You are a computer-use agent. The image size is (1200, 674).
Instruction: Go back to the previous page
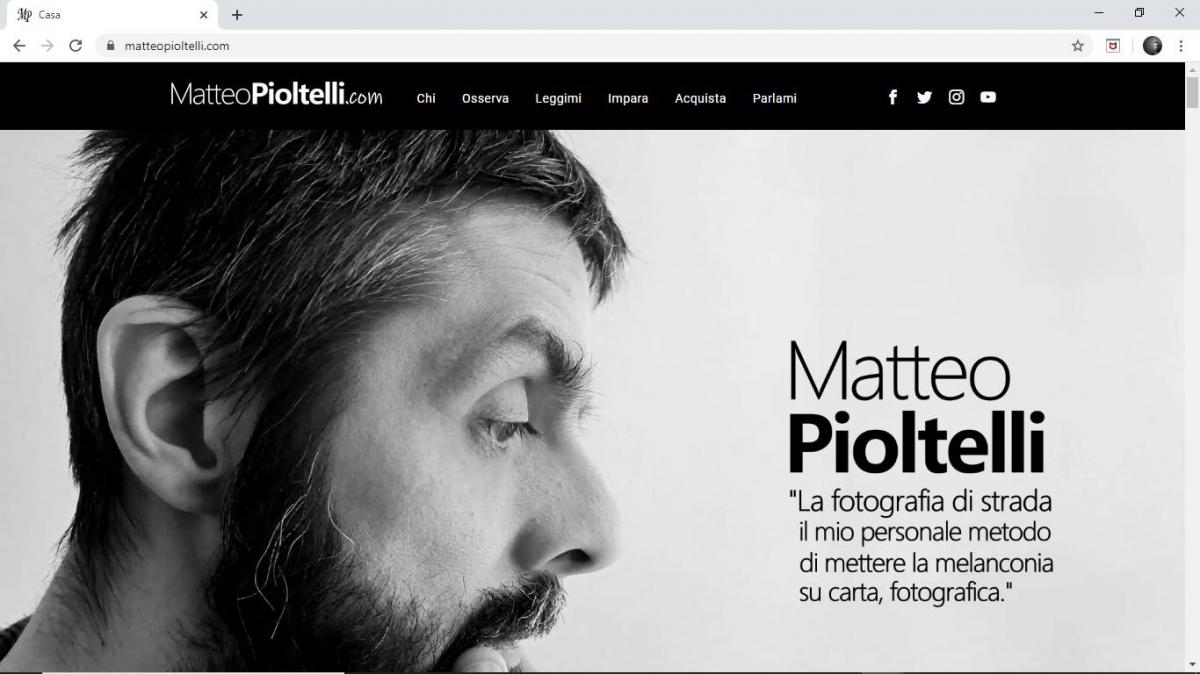[x=19, y=45]
